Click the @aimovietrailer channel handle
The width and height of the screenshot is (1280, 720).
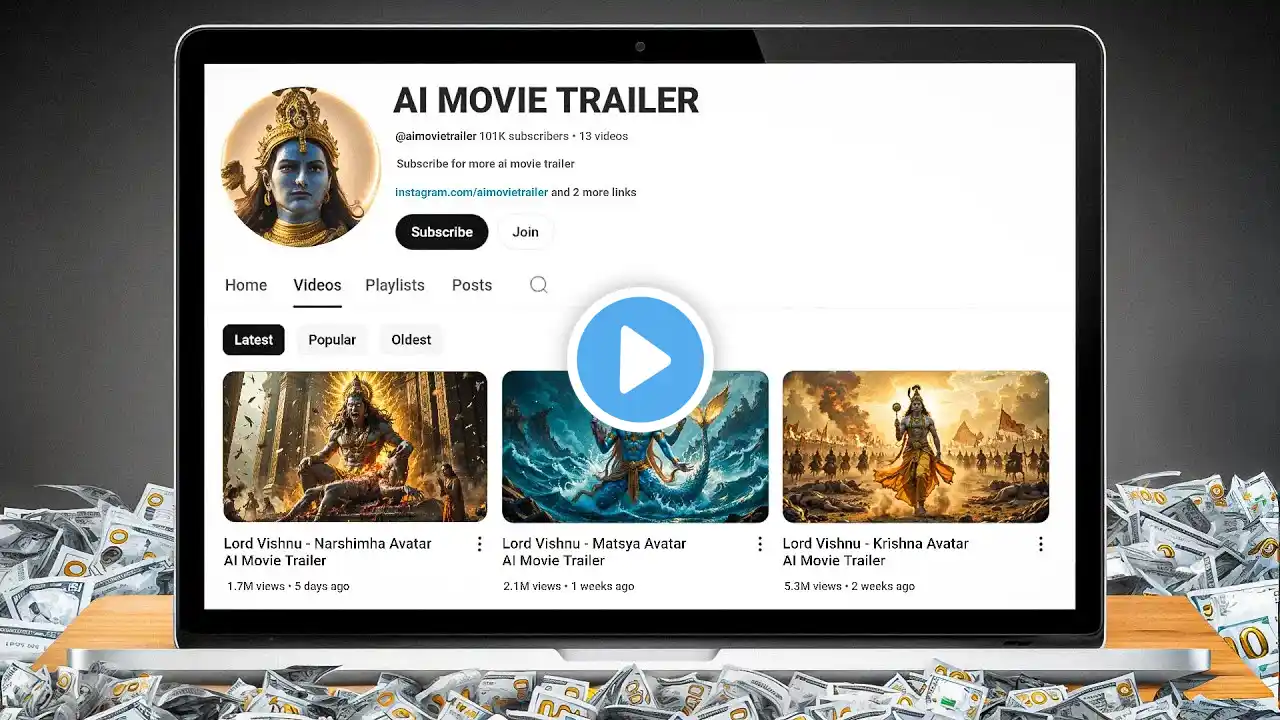click(x=436, y=136)
